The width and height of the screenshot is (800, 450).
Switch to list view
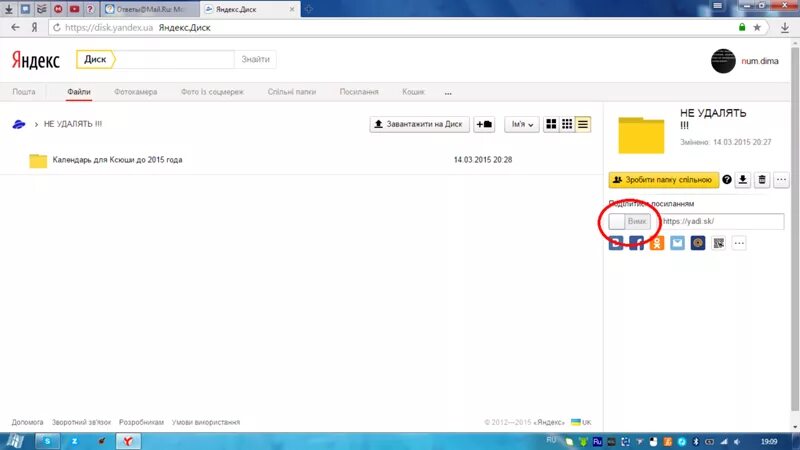[583, 124]
